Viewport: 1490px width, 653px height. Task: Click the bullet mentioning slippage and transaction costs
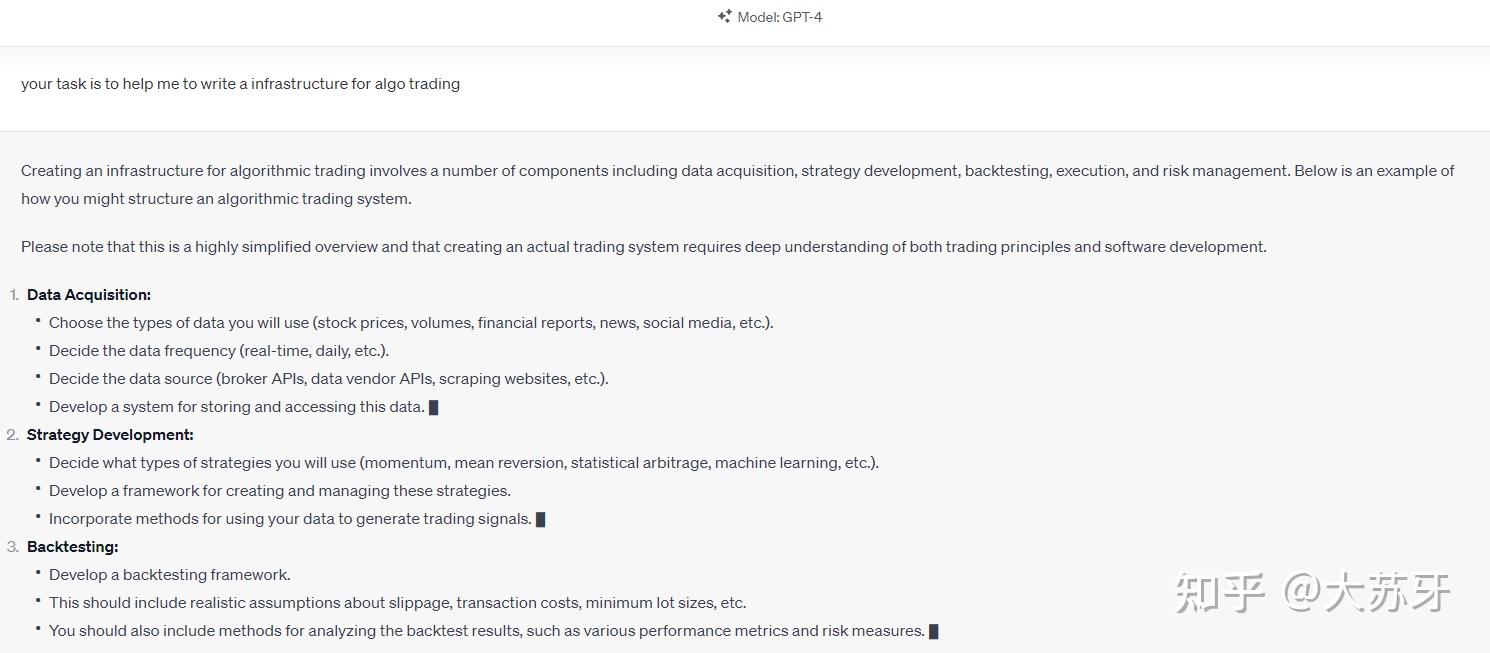coord(398,603)
